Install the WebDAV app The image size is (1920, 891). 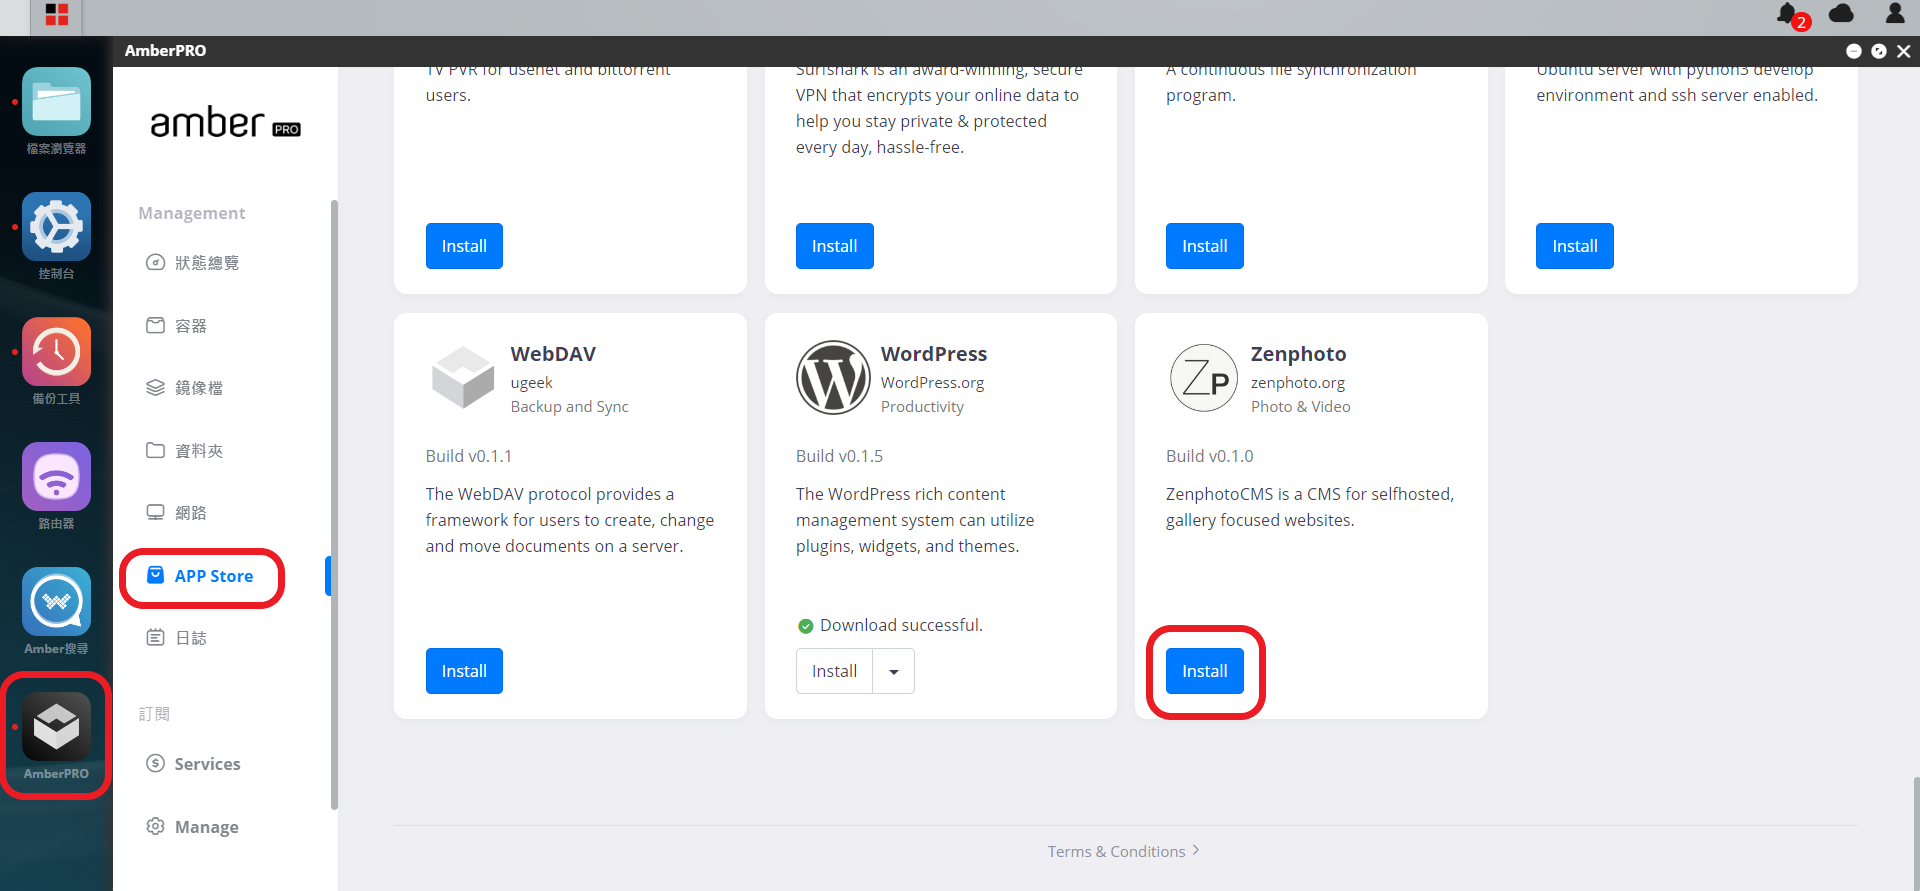464,671
